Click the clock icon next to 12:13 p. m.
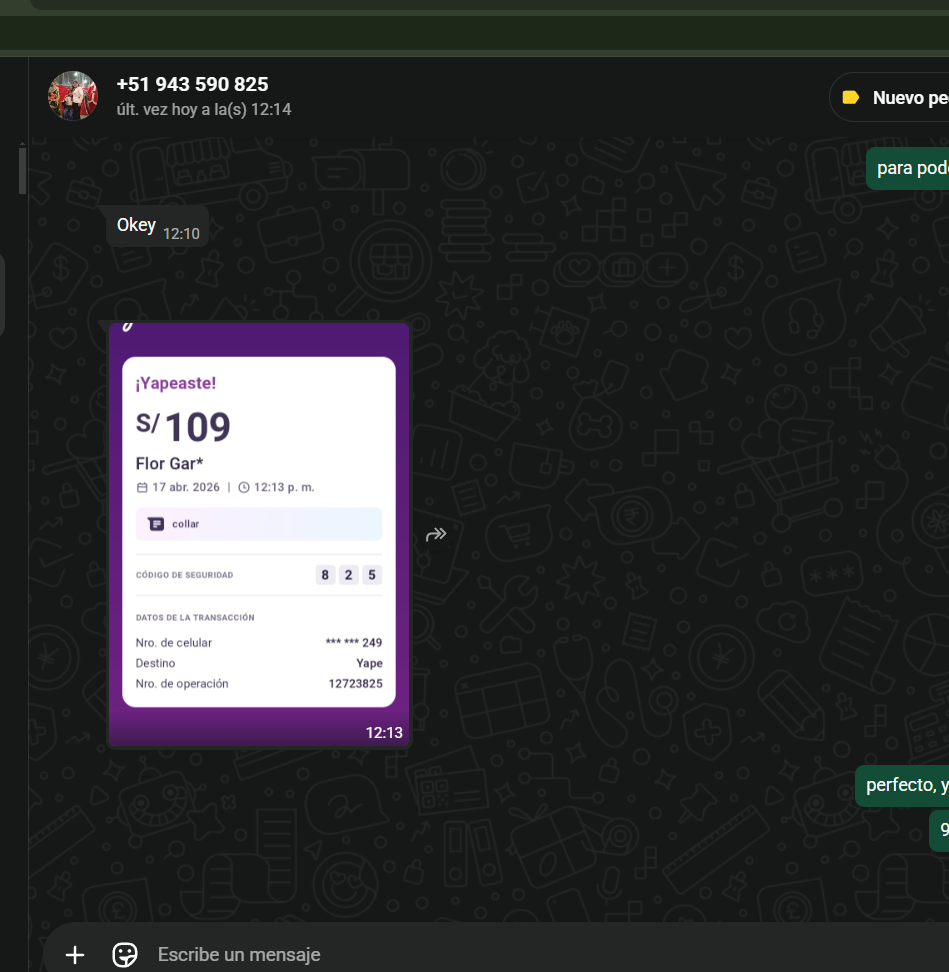This screenshot has width=949, height=972. tap(244, 488)
